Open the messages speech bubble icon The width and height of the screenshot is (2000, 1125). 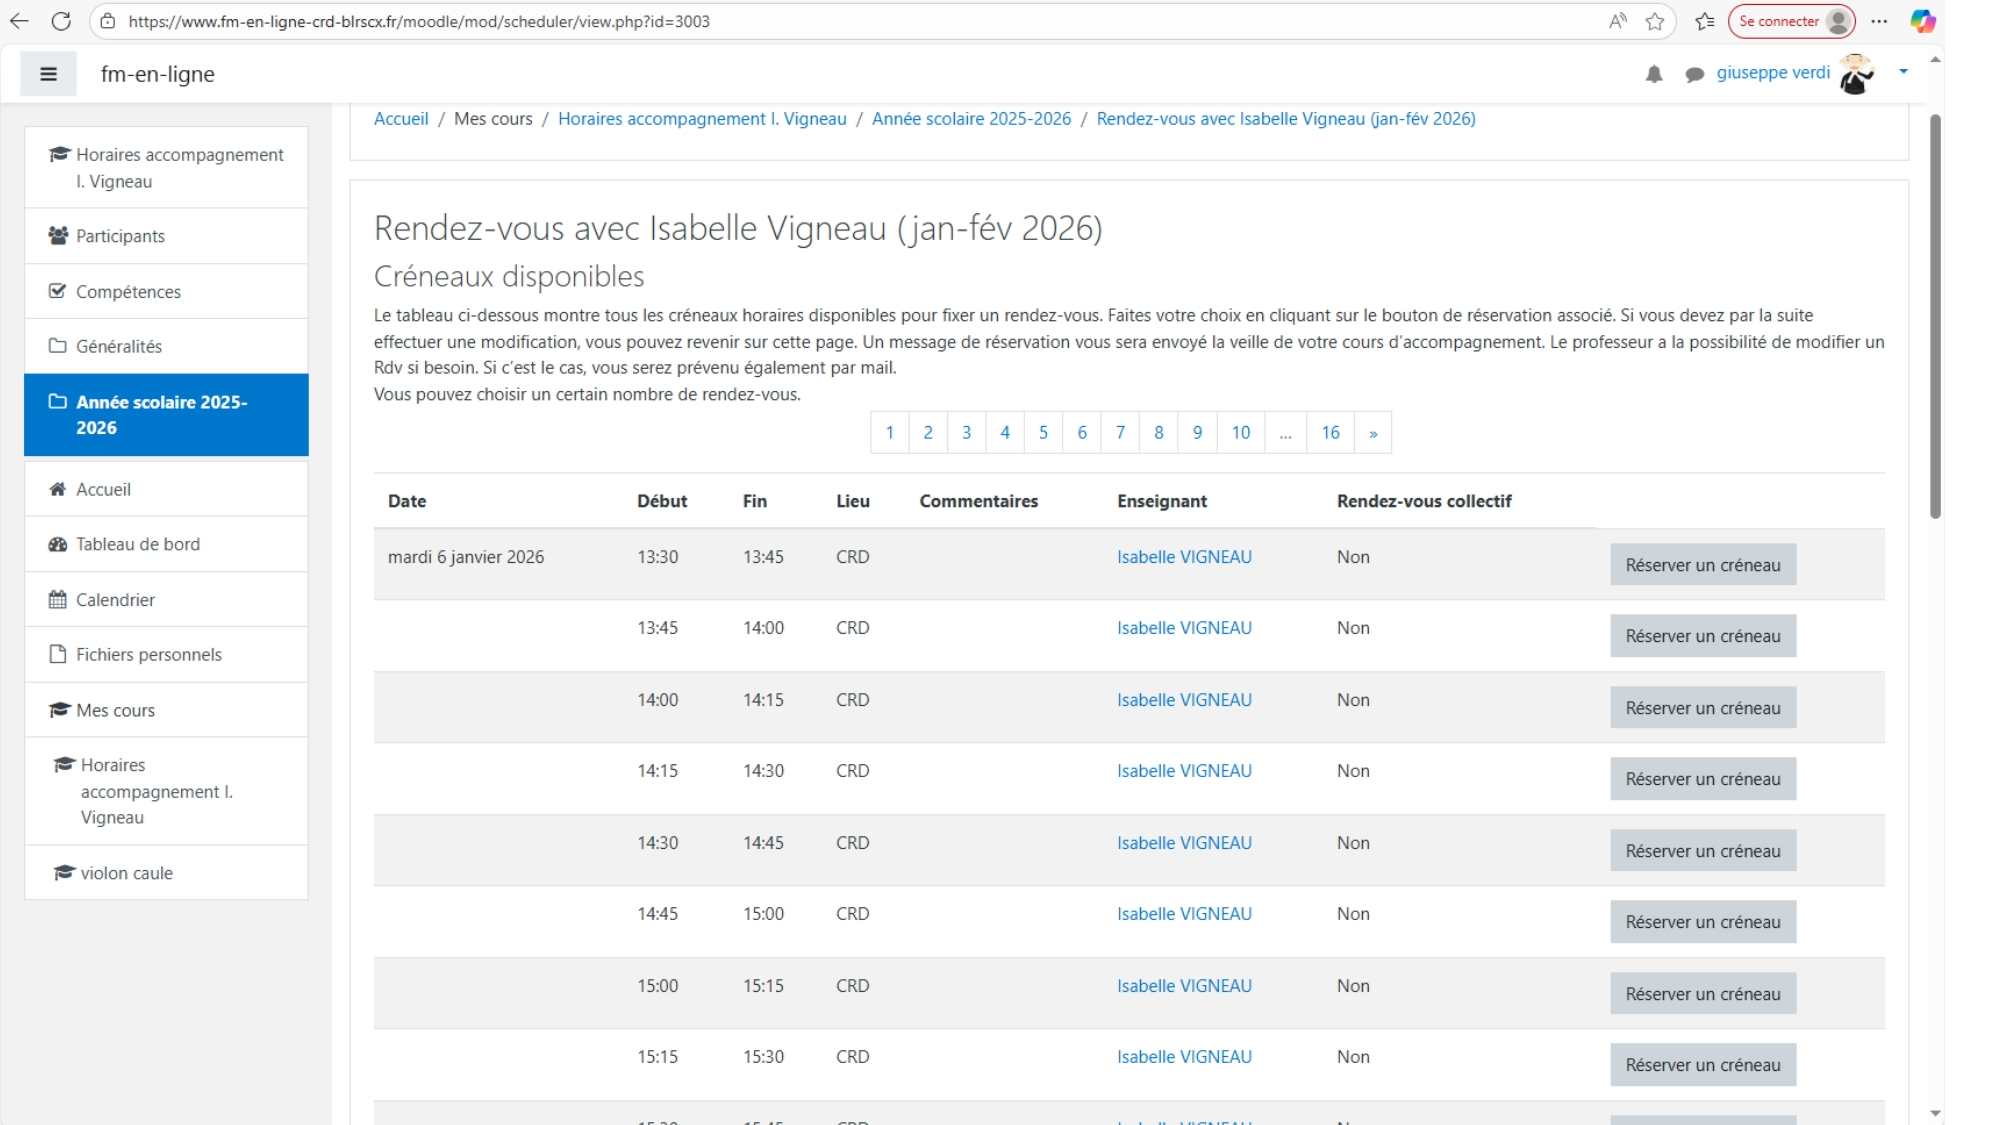coord(1694,74)
